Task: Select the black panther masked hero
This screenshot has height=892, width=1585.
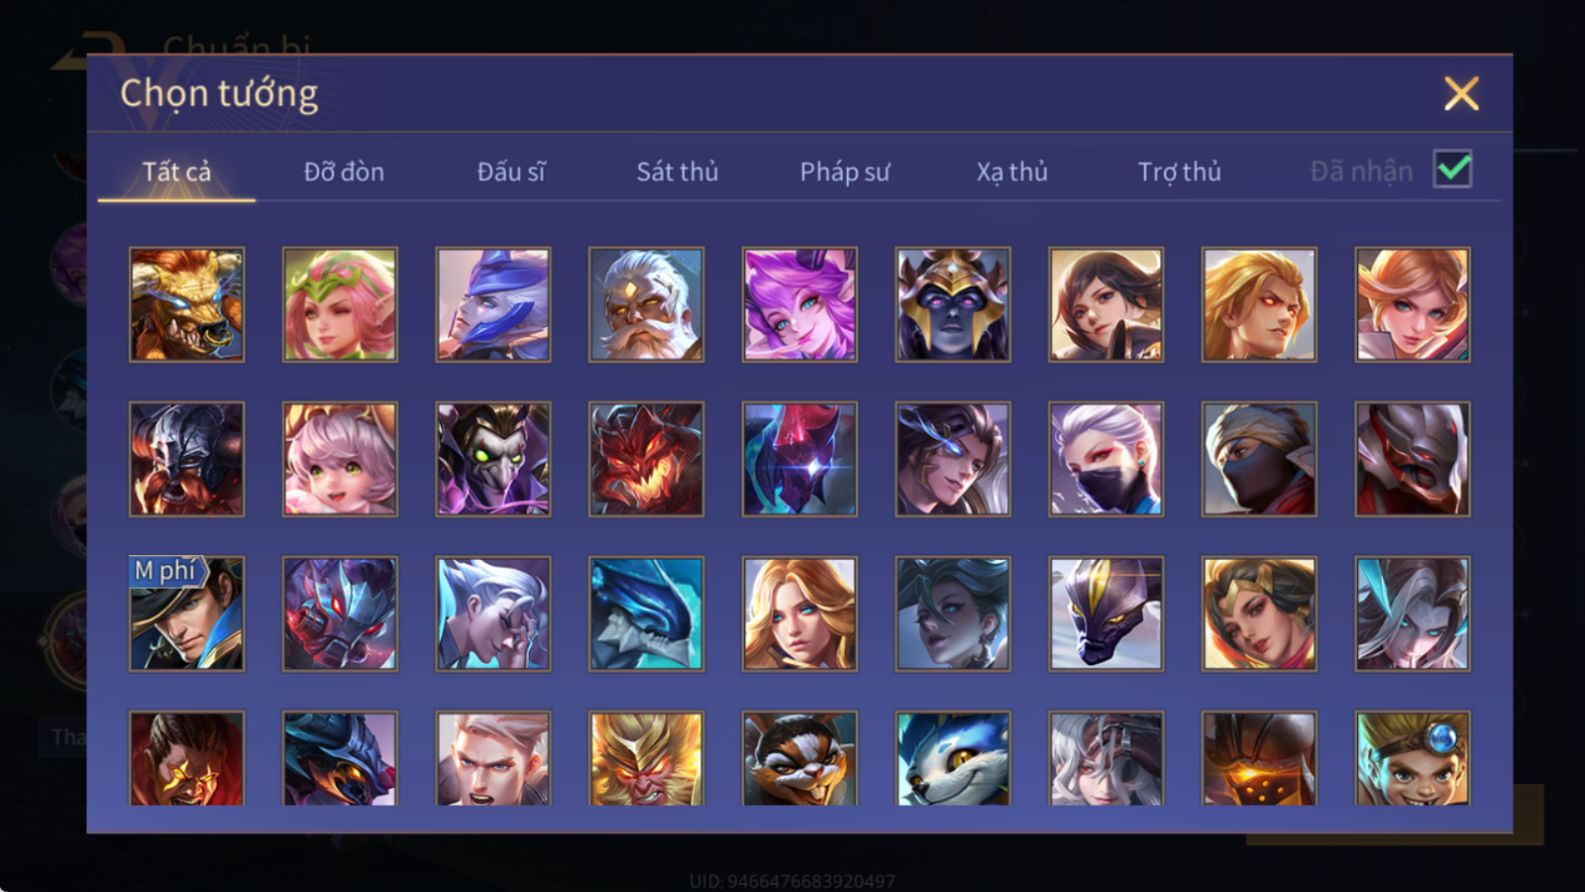Action: coord(1106,614)
